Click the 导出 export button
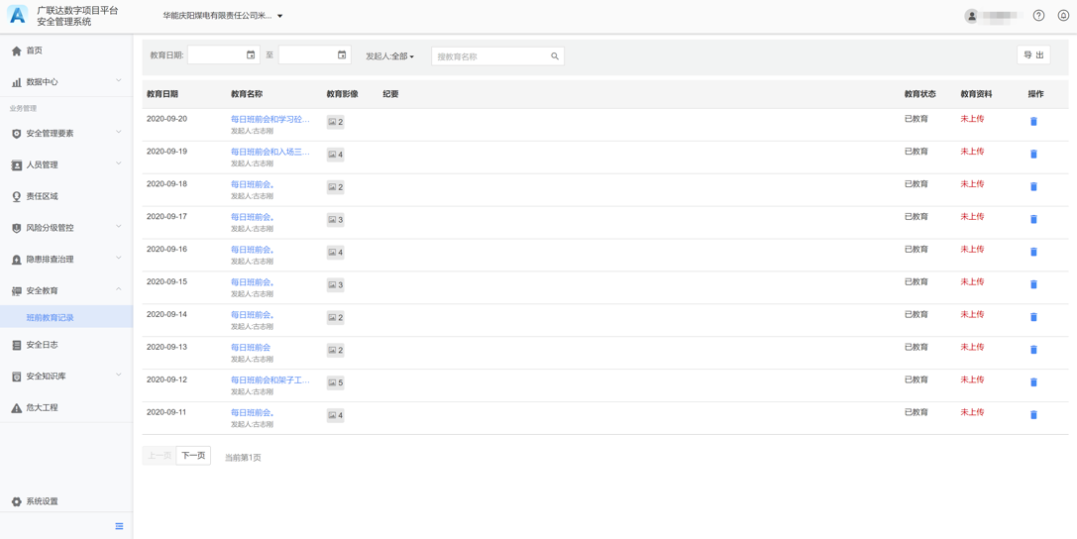1077x539 pixels. [1033, 55]
